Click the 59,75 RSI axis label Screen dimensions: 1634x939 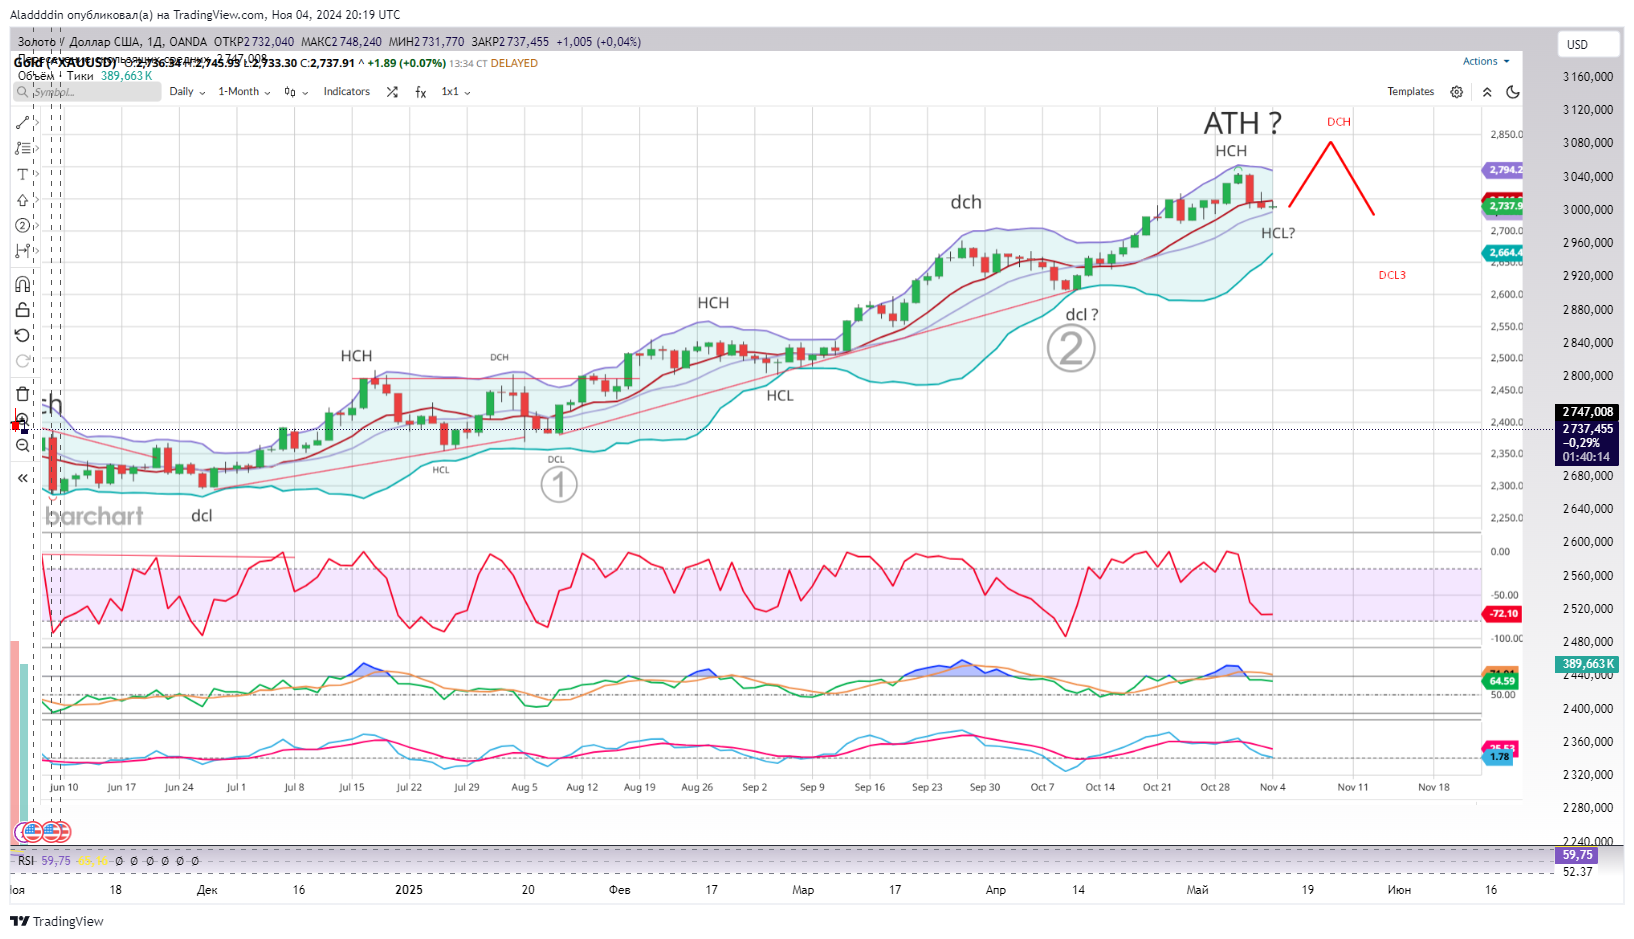click(1577, 856)
